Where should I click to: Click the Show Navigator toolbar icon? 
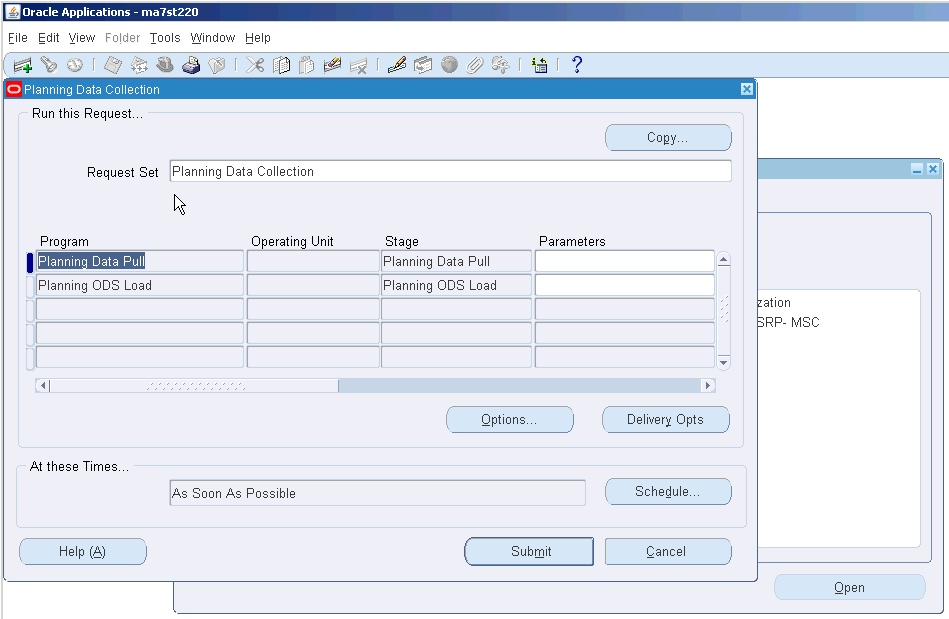74,65
